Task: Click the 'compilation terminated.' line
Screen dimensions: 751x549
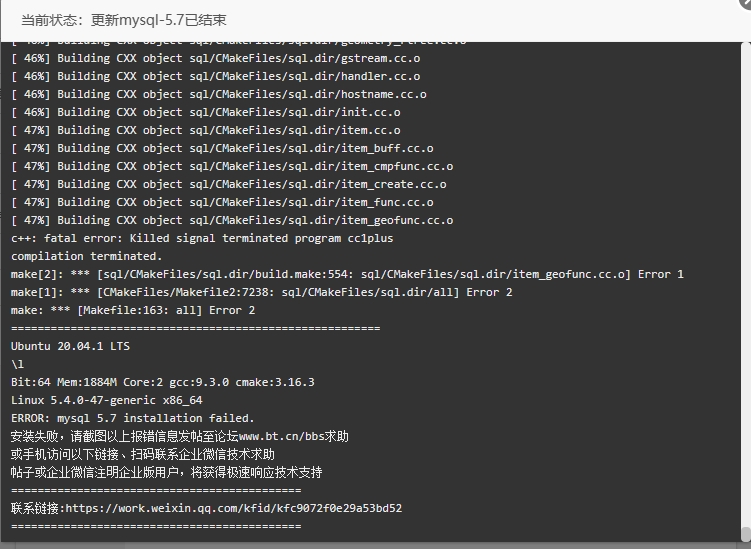Action: (x=86, y=256)
